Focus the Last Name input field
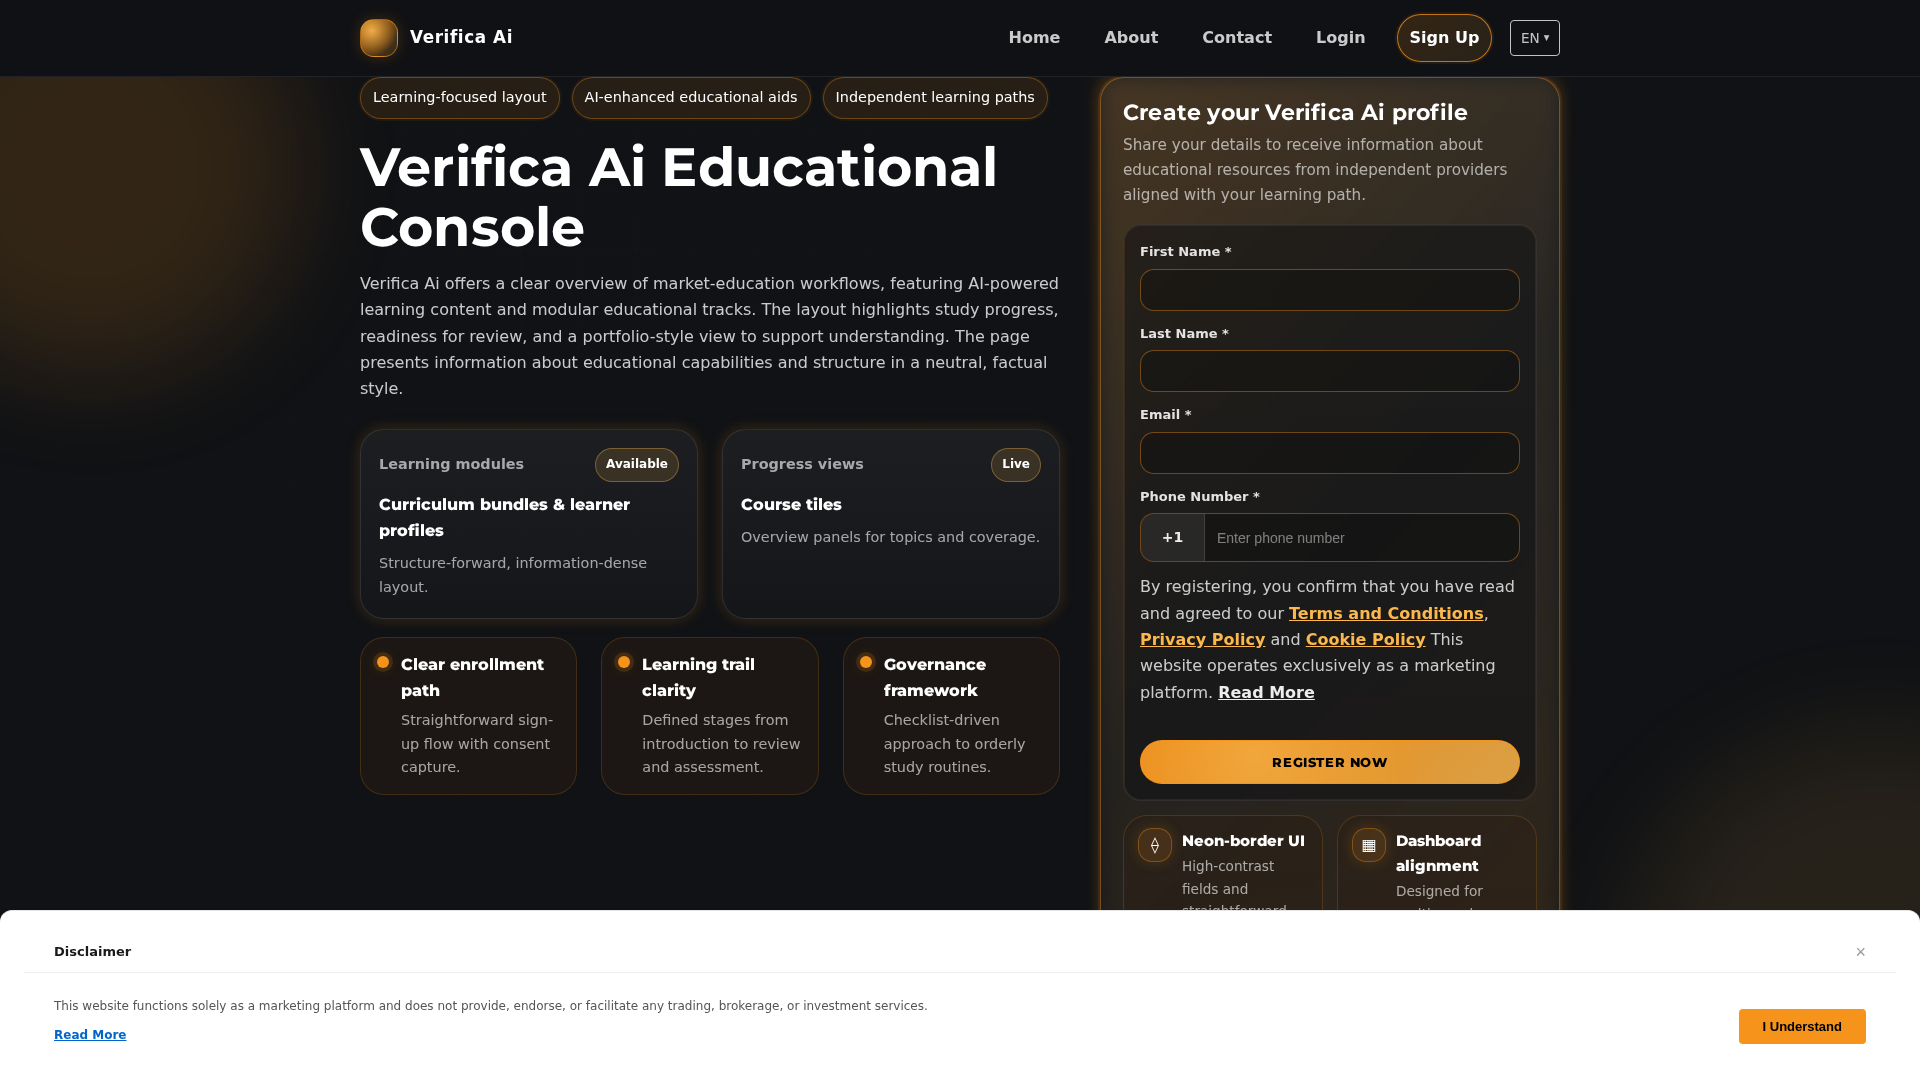1920x1080 pixels. (1329, 371)
